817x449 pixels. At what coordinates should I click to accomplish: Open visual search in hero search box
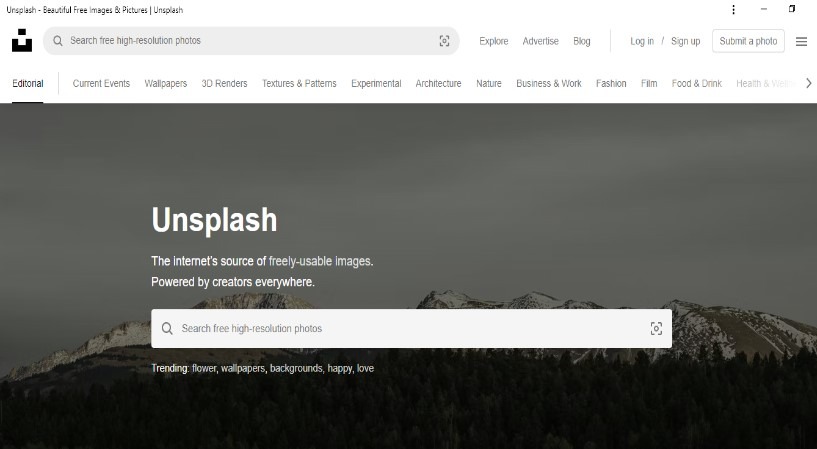point(656,328)
